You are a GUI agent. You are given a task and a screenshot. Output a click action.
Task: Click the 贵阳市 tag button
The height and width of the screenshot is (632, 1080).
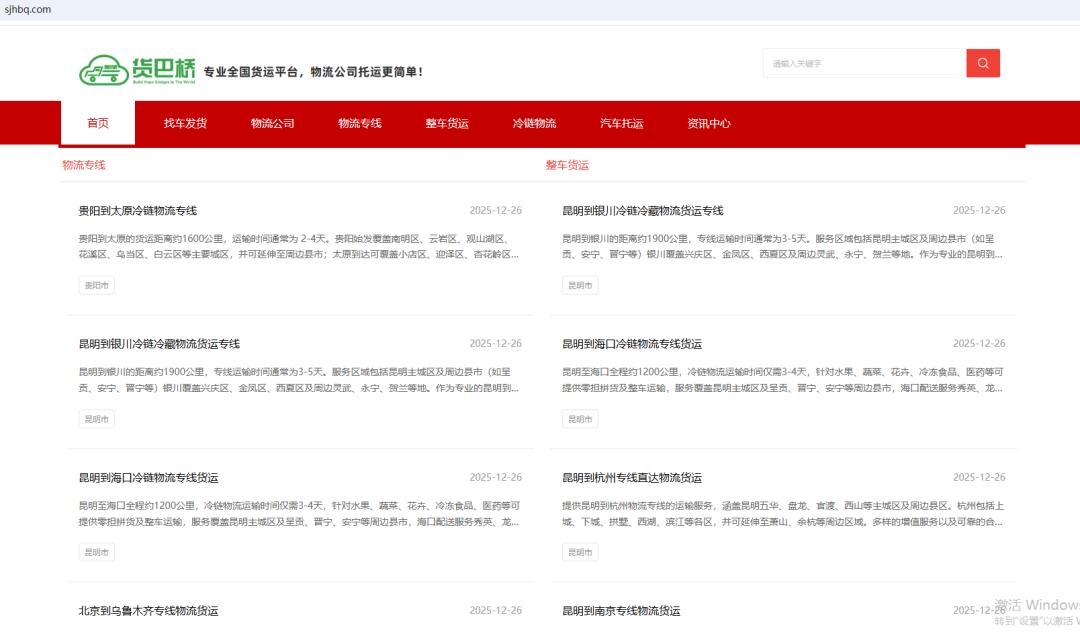click(x=97, y=285)
